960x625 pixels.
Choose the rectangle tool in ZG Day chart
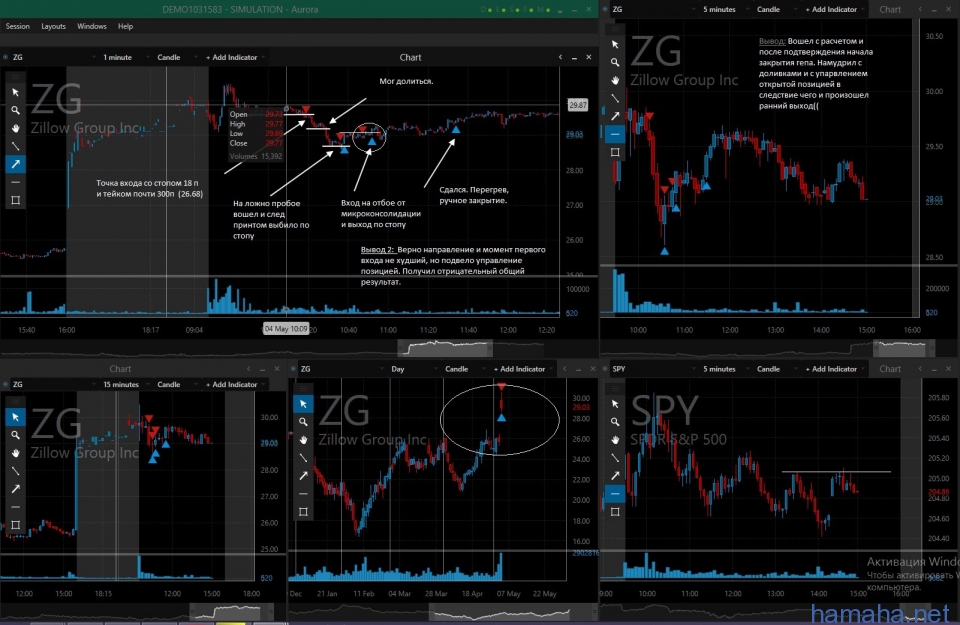tap(303, 512)
